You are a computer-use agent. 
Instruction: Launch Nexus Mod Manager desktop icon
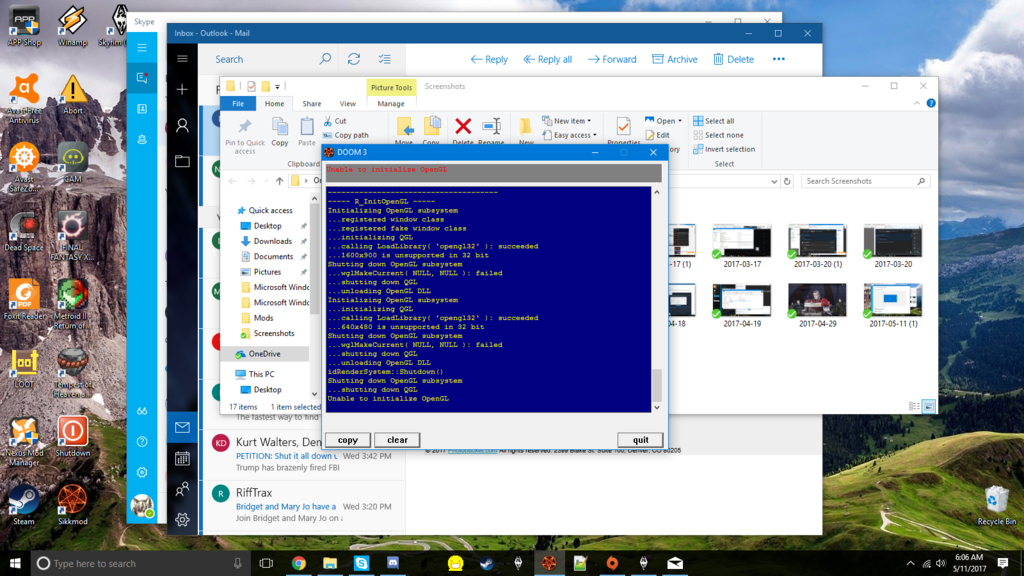click(x=24, y=441)
